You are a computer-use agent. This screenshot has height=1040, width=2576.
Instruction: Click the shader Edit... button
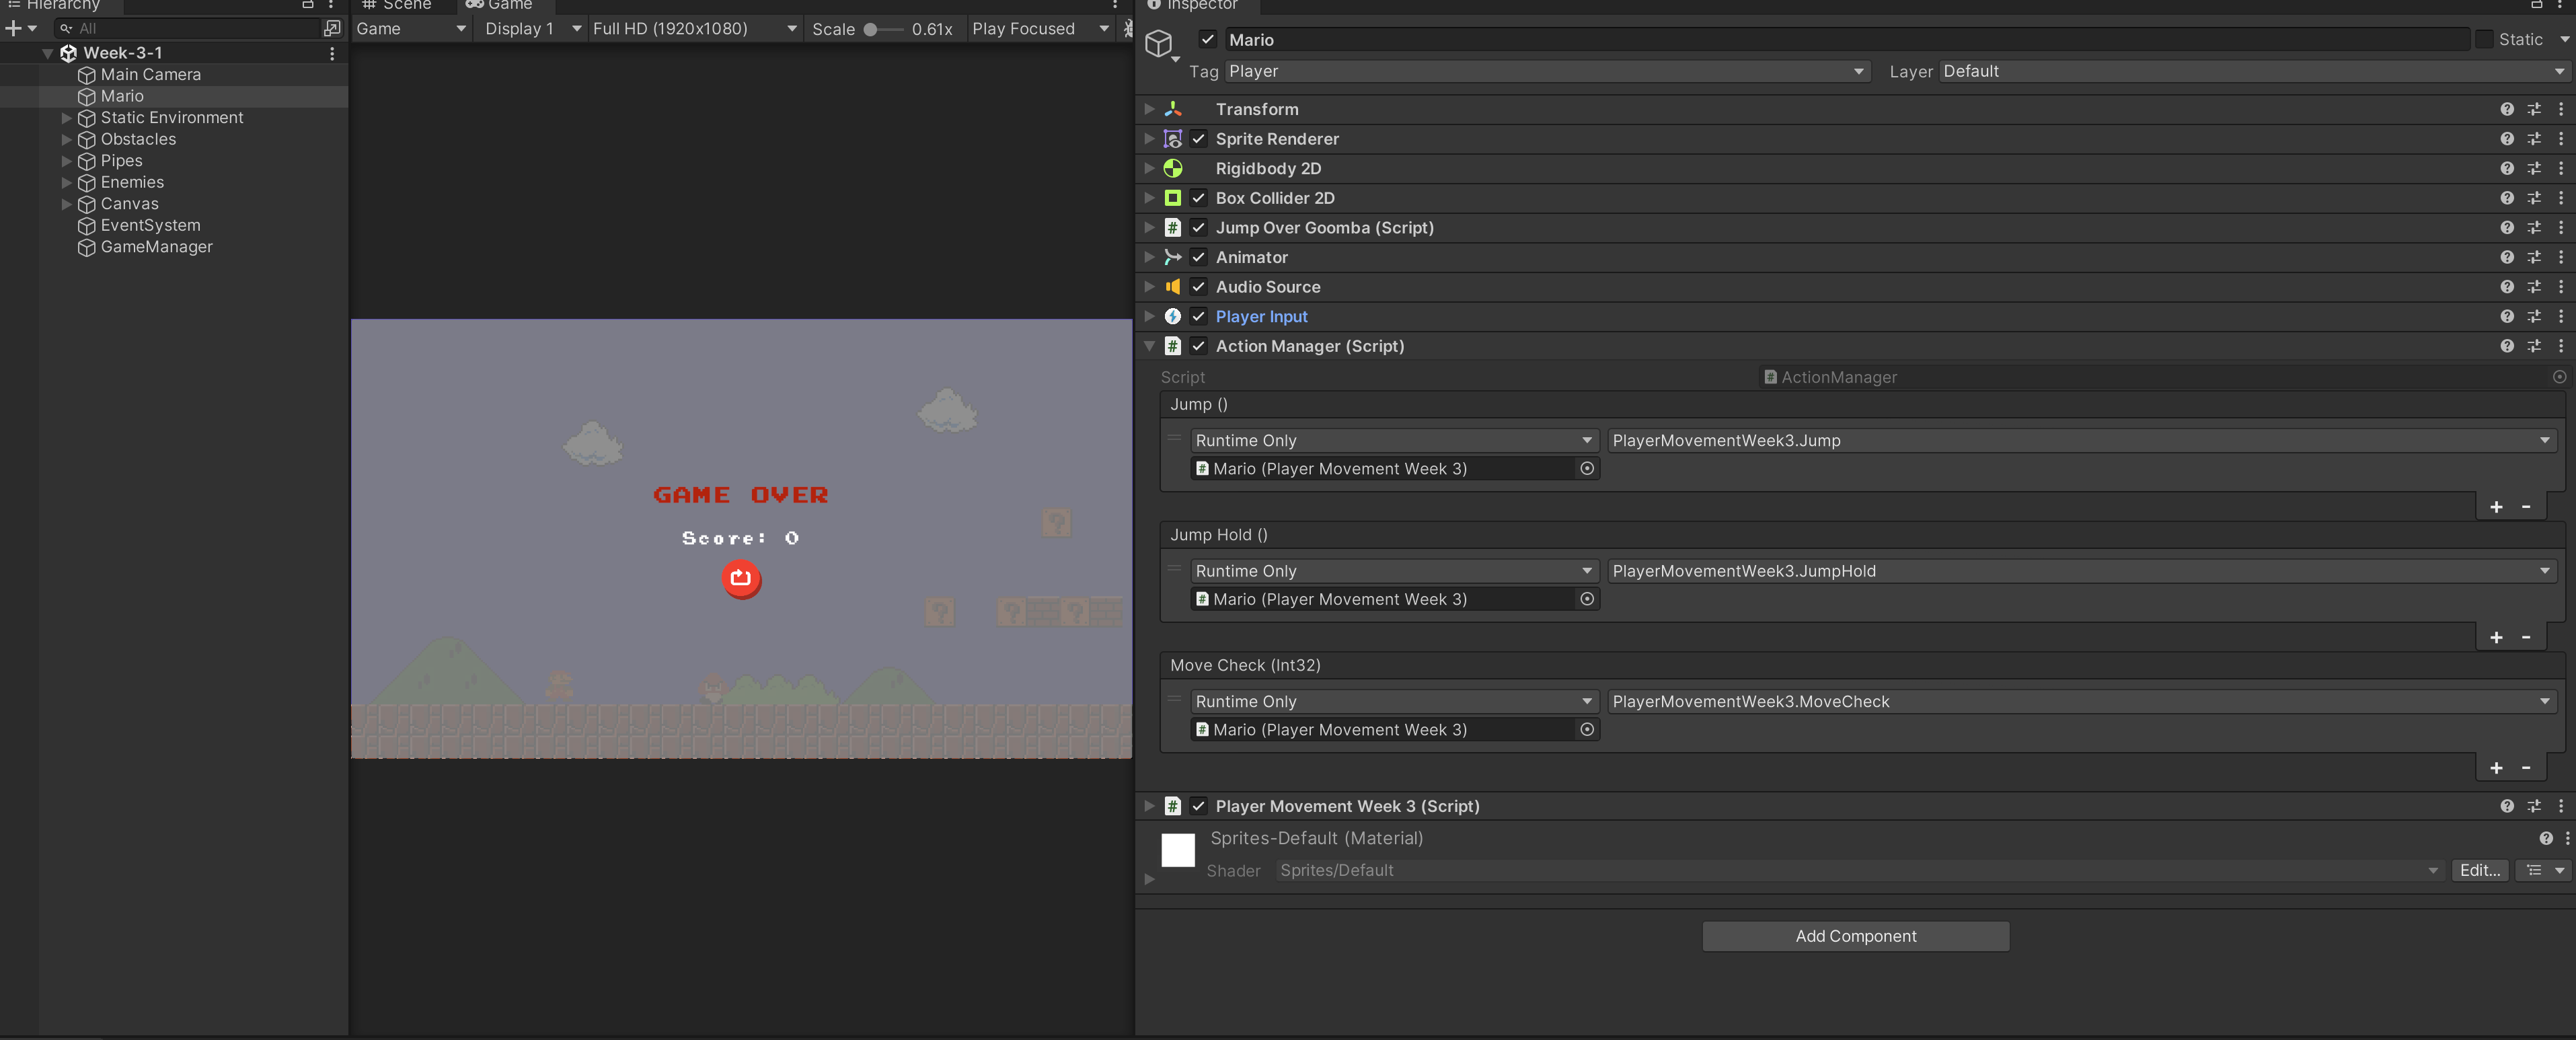(2479, 870)
